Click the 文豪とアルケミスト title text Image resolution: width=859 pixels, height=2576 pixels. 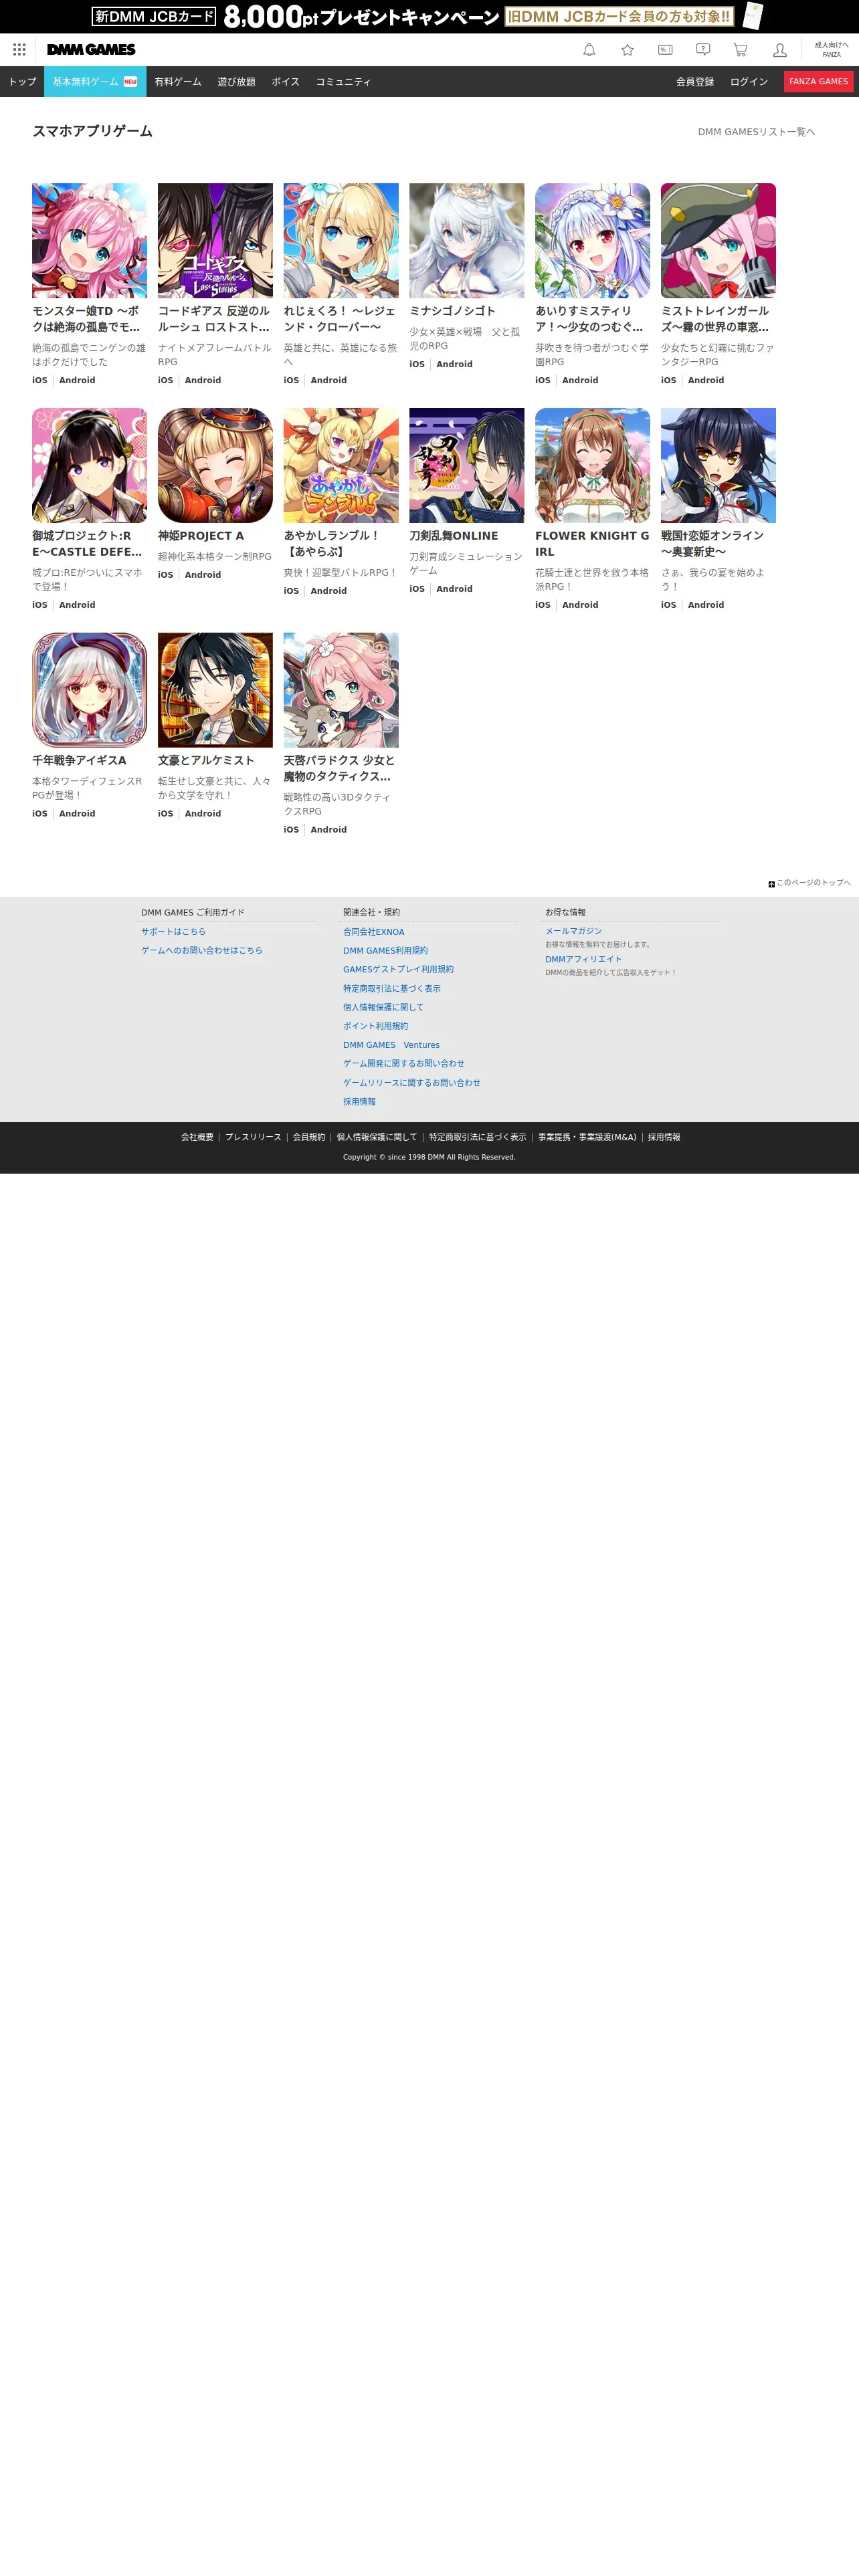tap(206, 761)
